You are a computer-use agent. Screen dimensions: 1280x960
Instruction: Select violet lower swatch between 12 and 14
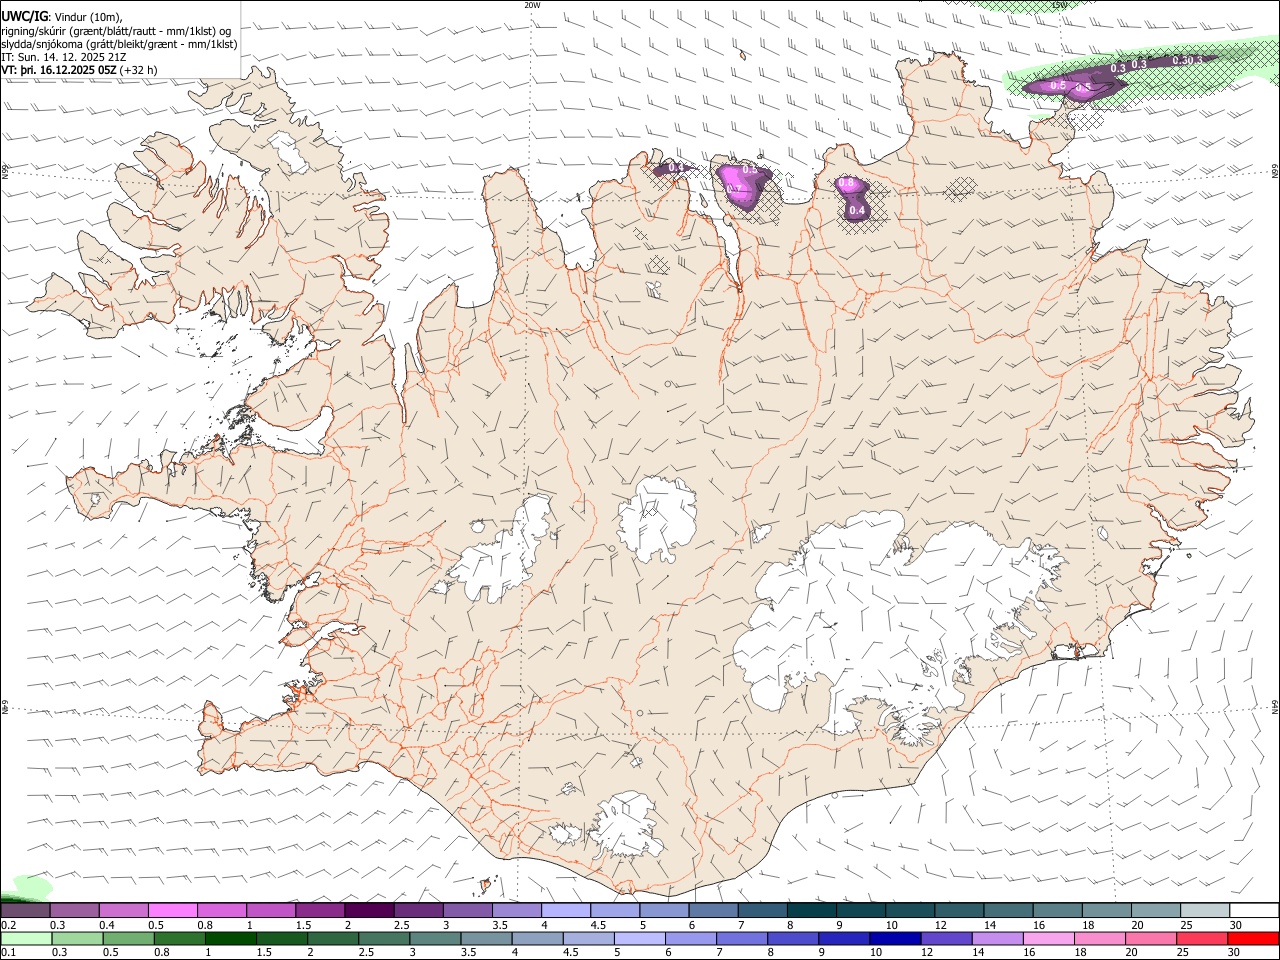[x=947, y=938]
